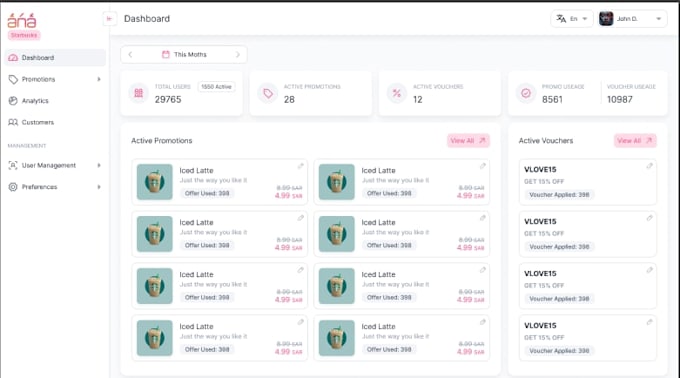Open the John D. account dropdown arrow

(658, 19)
